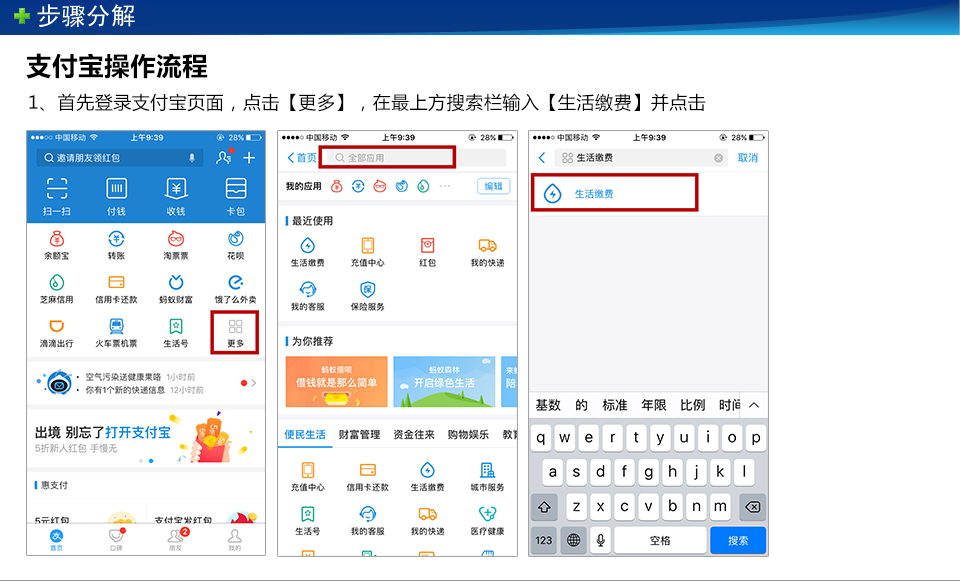This screenshot has width=960, height=581.
Task: Tap the back chevron on the search screen
Action: [x=542, y=157]
